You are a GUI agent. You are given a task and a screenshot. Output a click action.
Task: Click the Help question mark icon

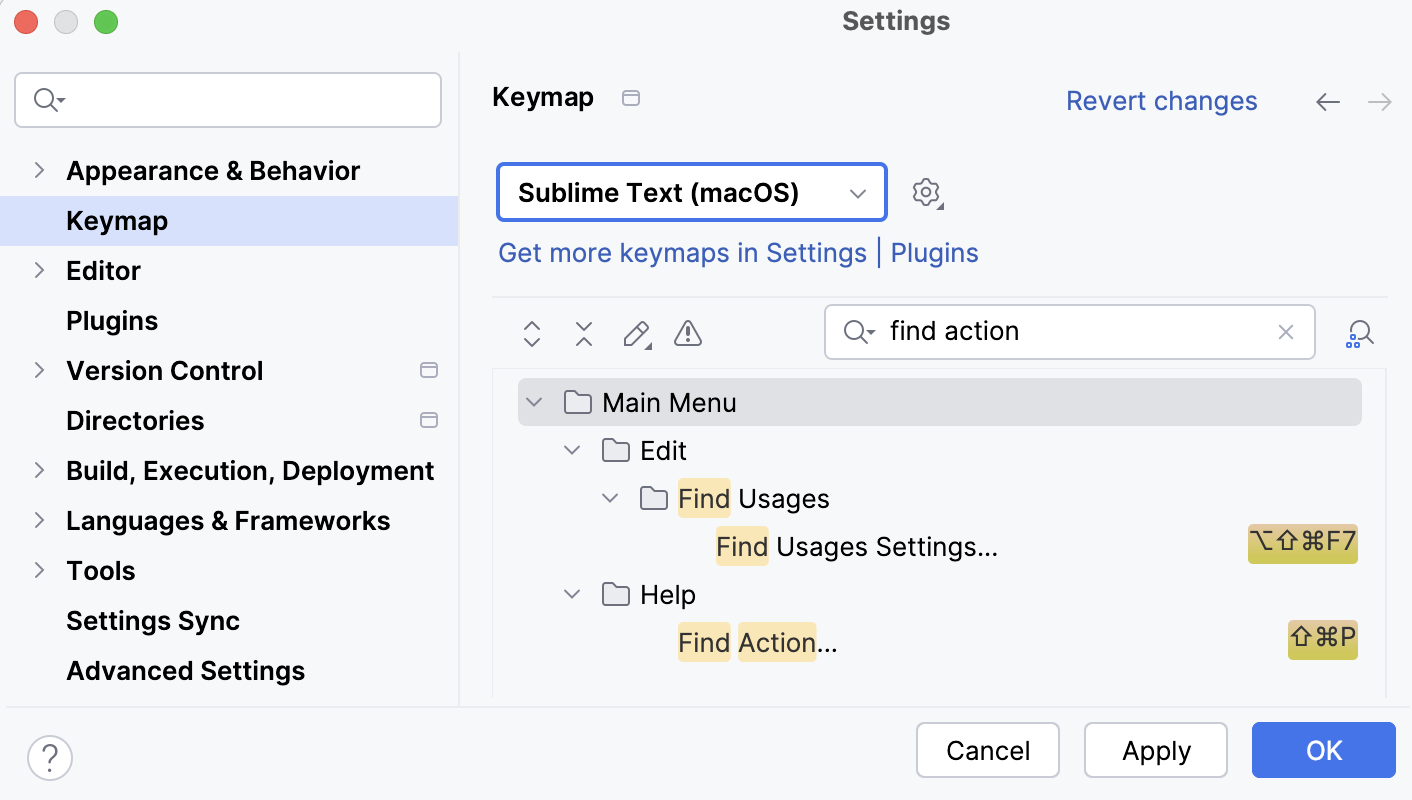pos(49,758)
